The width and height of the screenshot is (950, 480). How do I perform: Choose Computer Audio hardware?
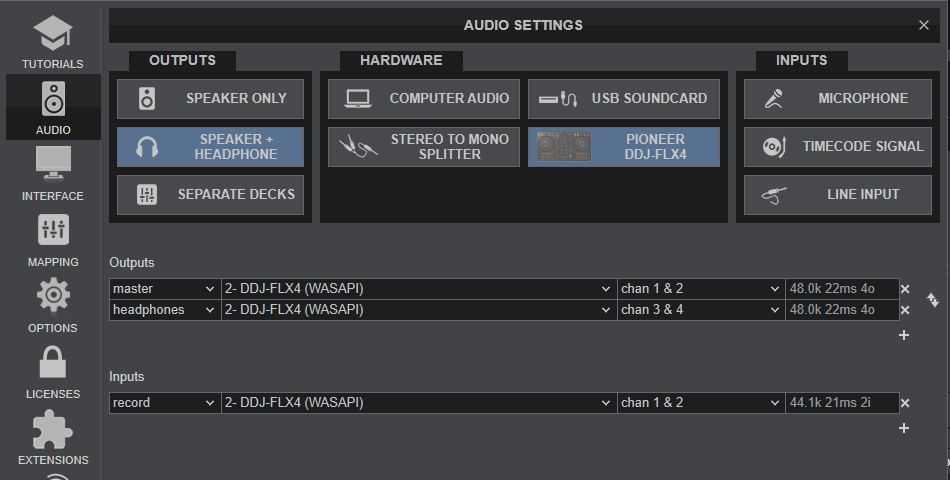pos(424,99)
